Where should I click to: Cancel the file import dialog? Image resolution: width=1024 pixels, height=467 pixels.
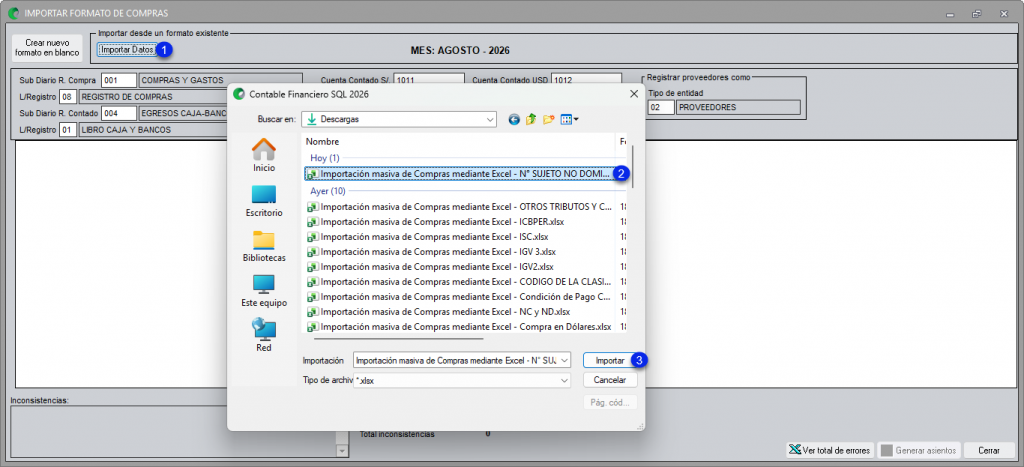click(x=610, y=380)
